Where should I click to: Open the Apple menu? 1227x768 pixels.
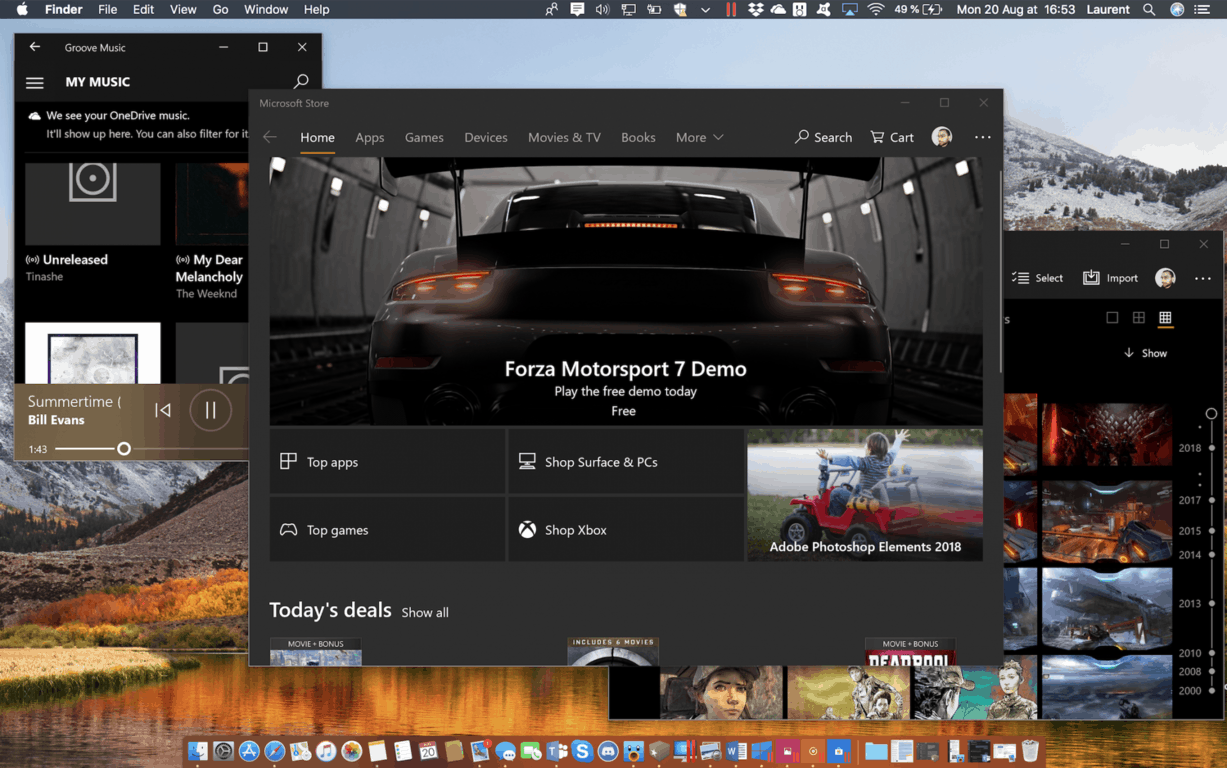click(21, 9)
